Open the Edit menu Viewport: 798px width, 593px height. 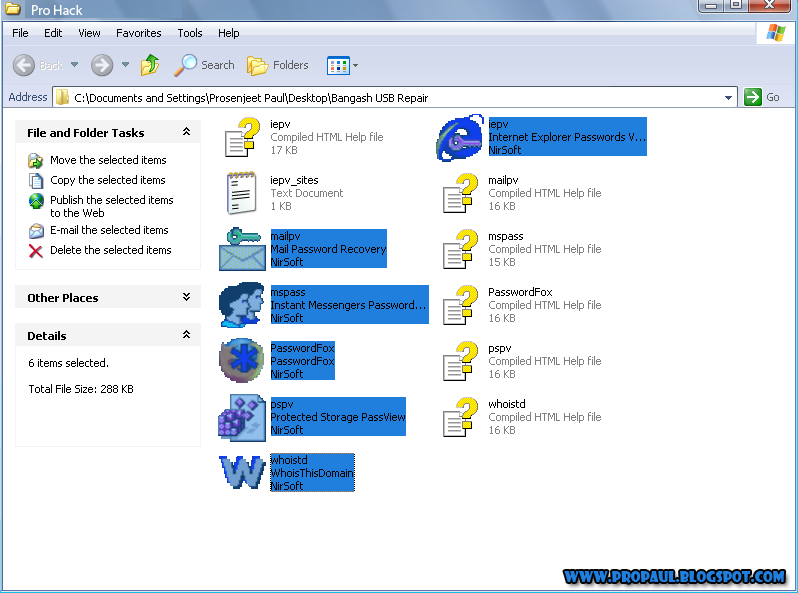[x=53, y=33]
